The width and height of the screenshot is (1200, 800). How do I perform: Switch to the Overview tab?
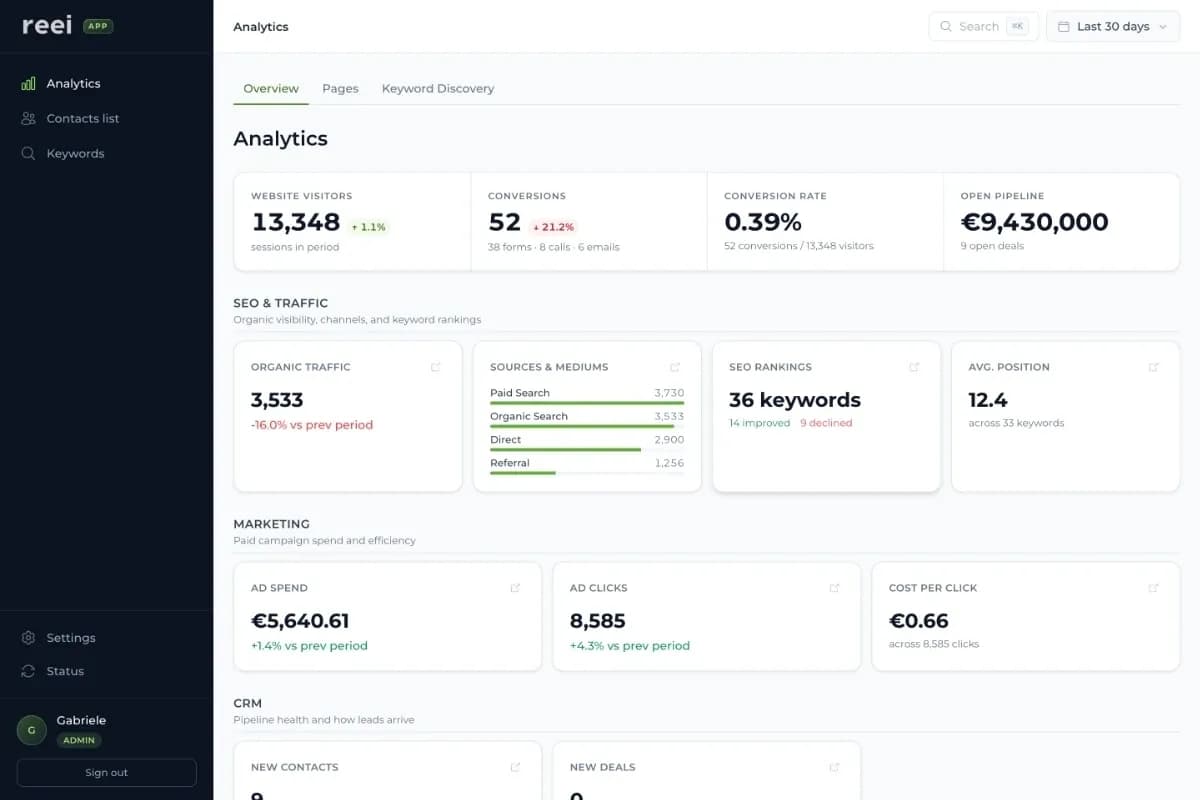[271, 89]
